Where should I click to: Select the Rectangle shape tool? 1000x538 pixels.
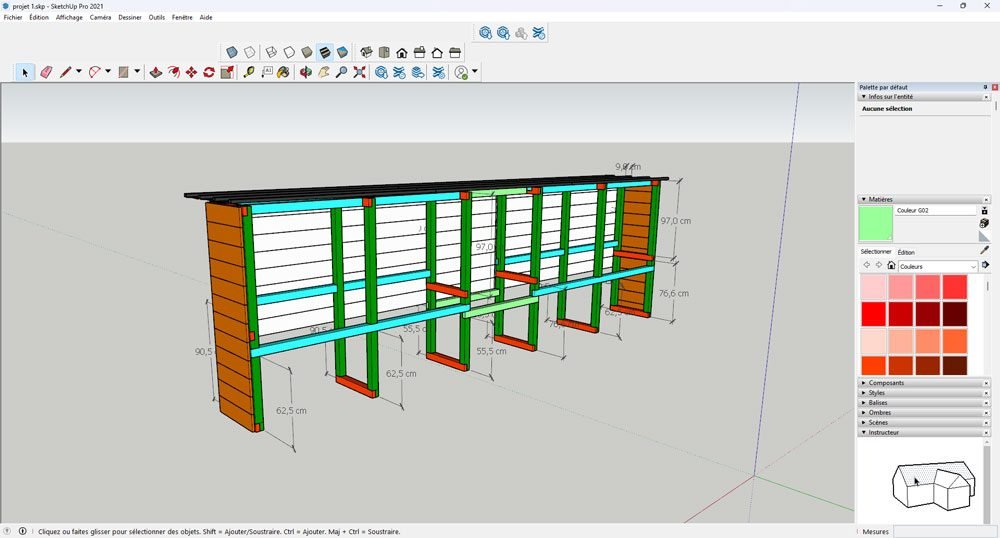click(x=124, y=72)
